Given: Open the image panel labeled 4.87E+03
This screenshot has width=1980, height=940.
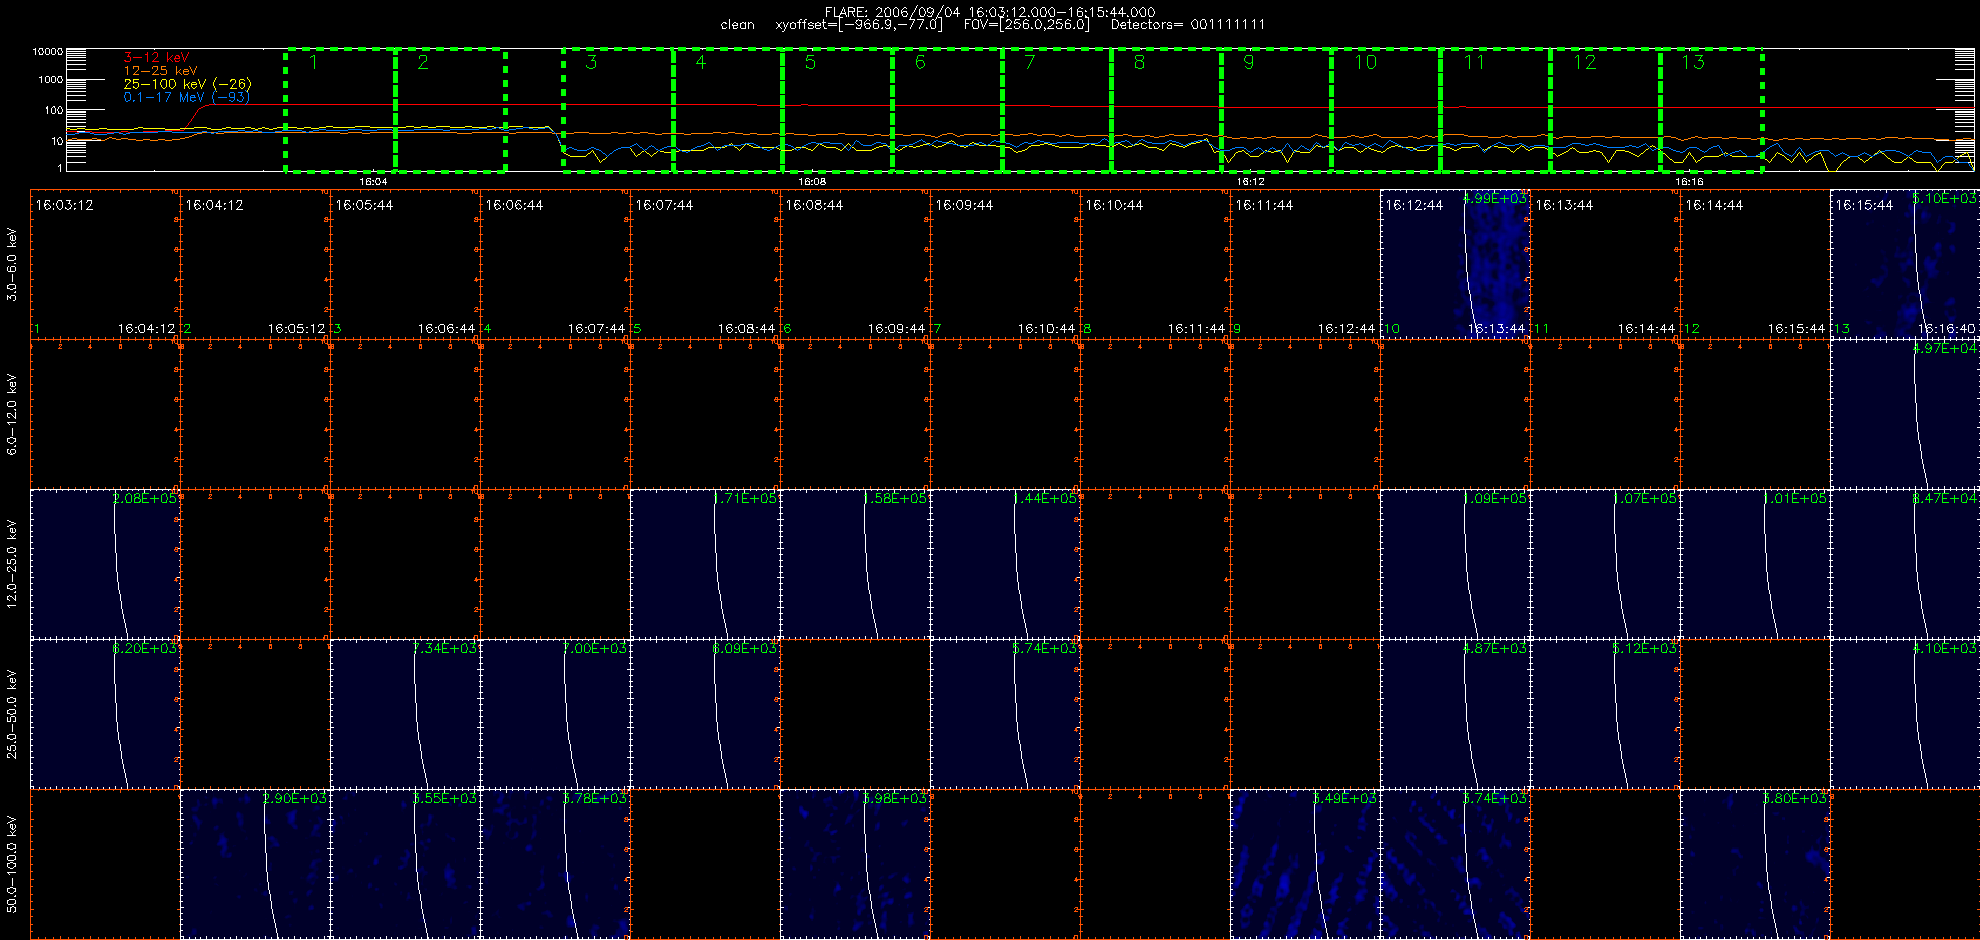Looking at the screenshot, I should pyautogui.click(x=1455, y=714).
